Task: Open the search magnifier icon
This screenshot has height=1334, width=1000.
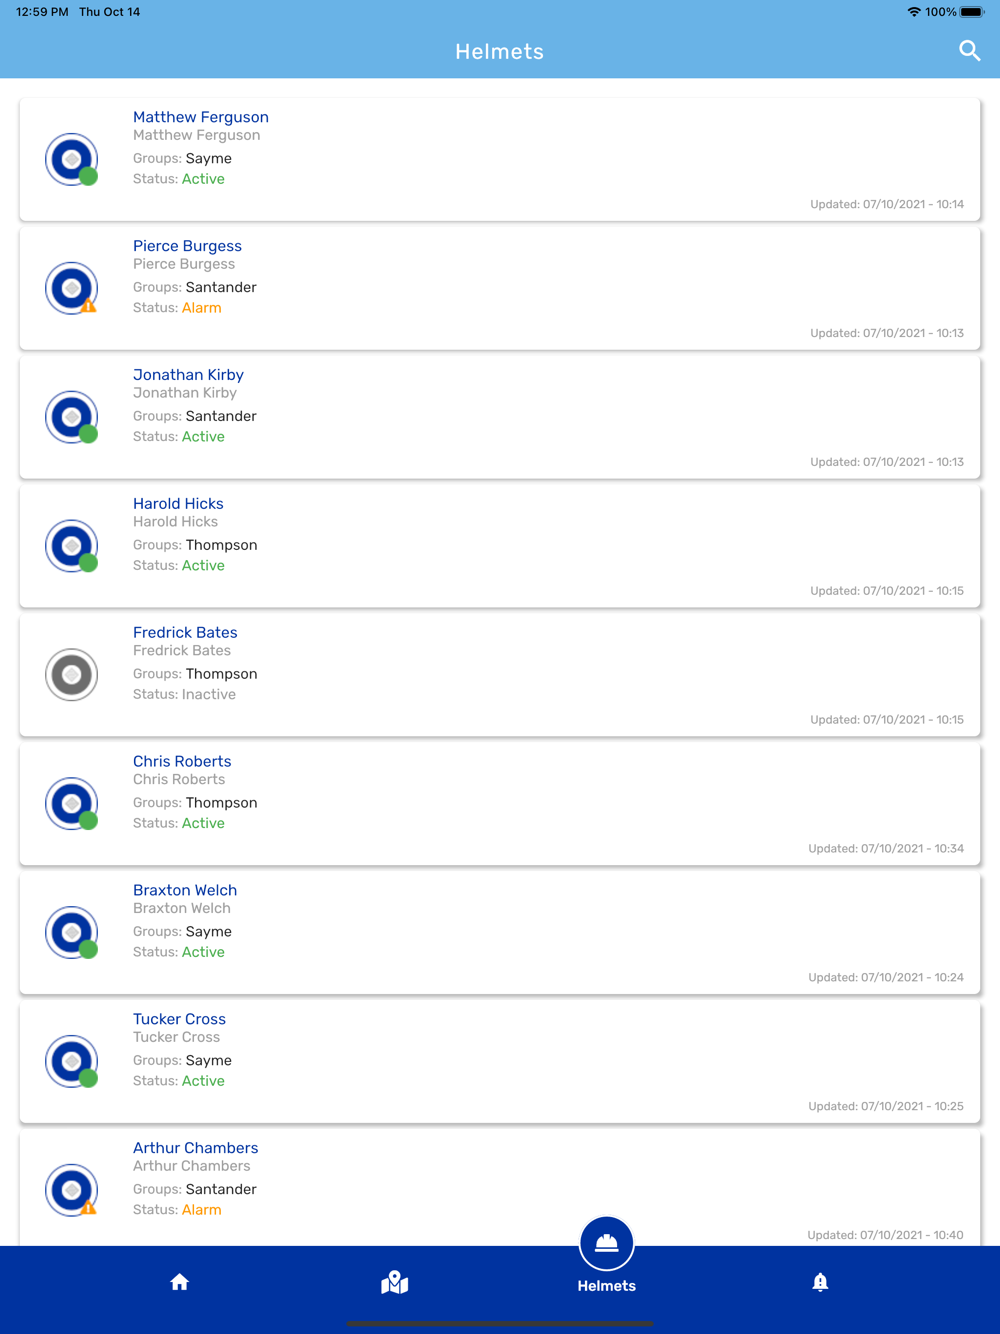Action: point(969,51)
